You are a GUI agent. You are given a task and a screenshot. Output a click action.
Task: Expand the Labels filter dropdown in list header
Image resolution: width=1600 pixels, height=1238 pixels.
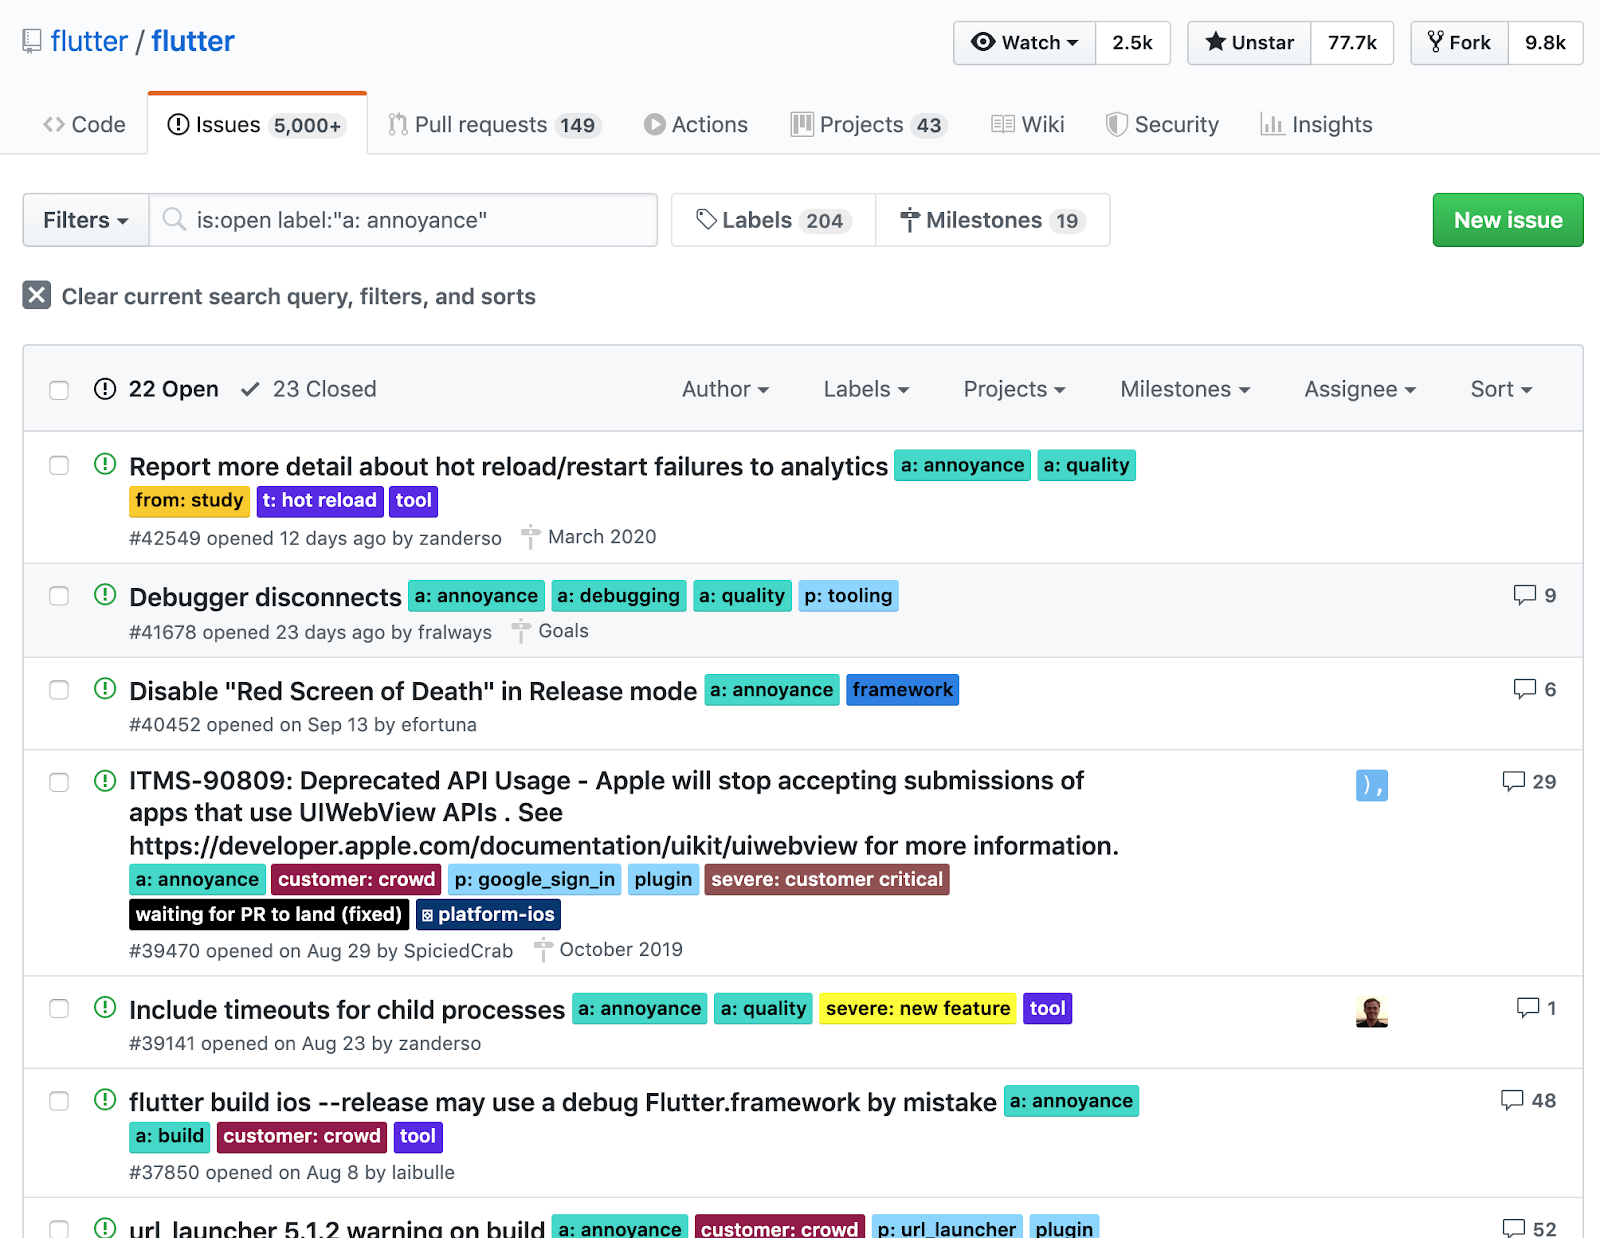pyautogui.click(x=866, y=389)
